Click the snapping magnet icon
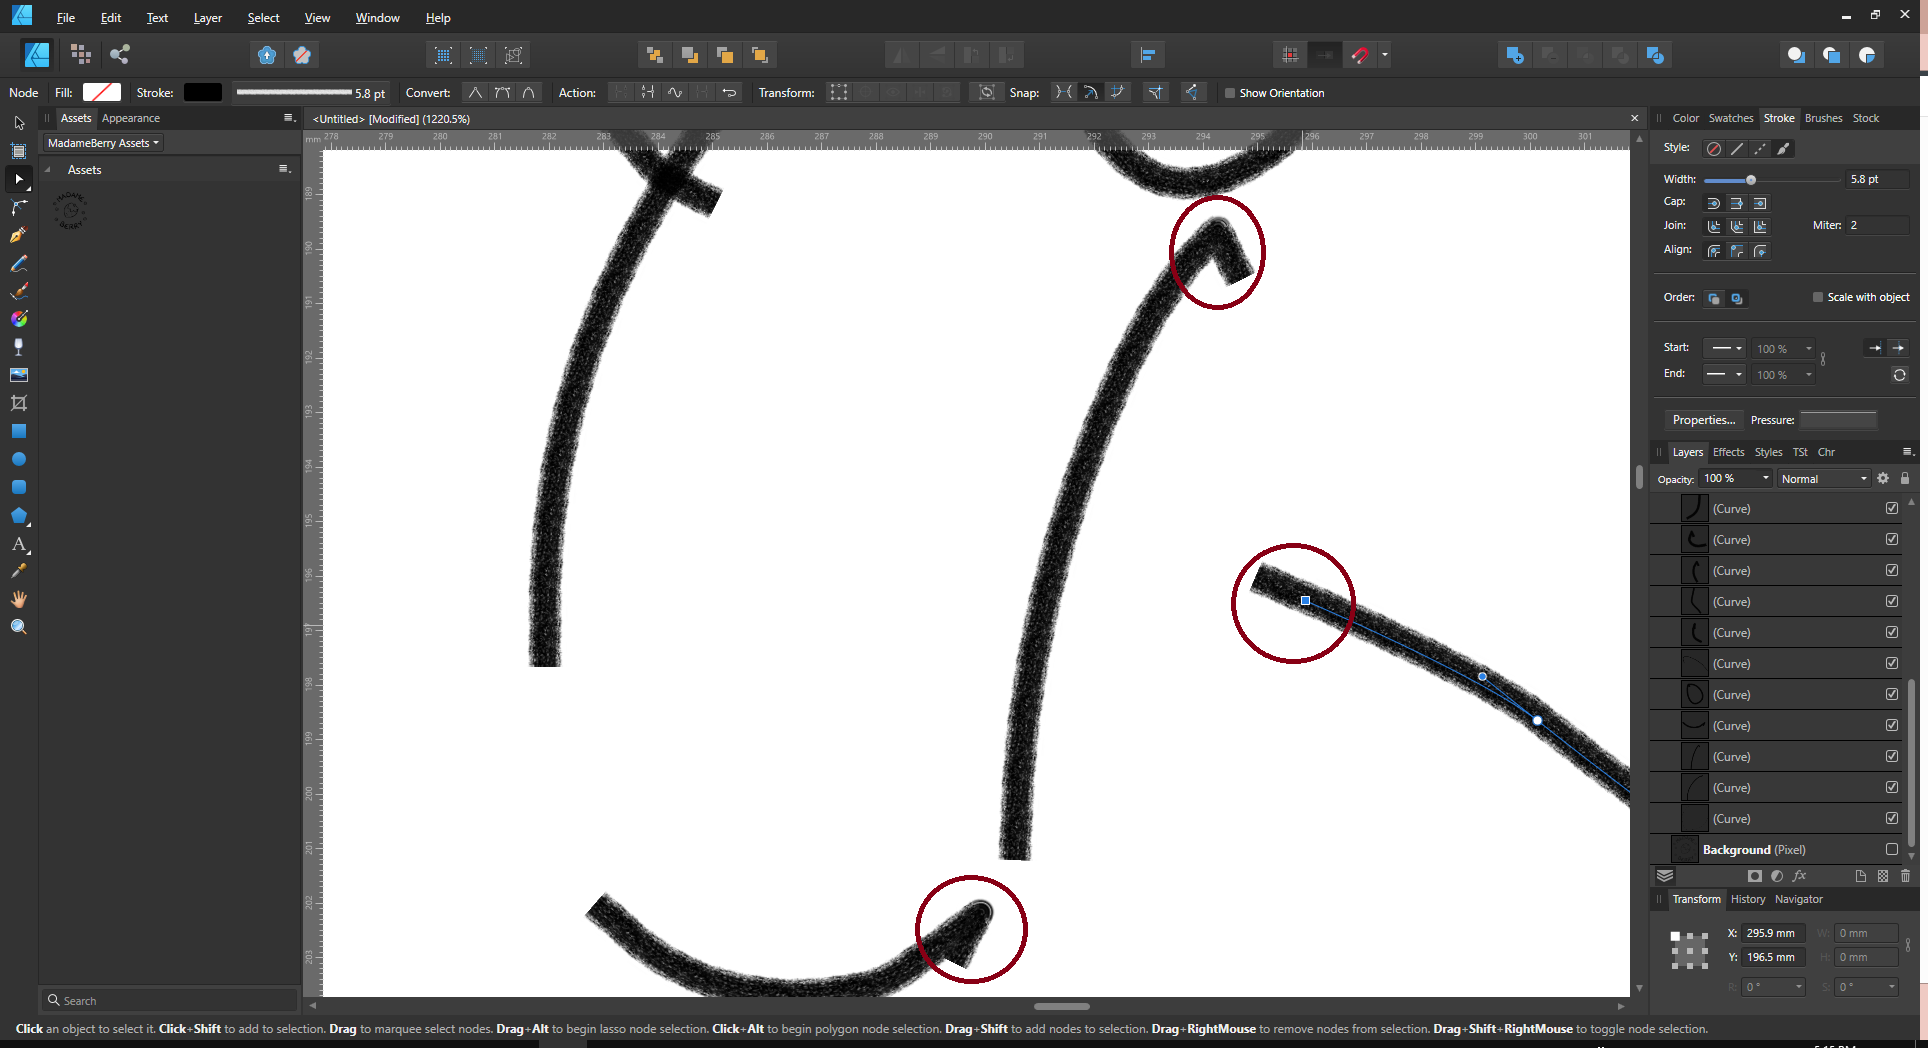The width and height of the screenshot is (1928, 1048). coord(1360,55)
